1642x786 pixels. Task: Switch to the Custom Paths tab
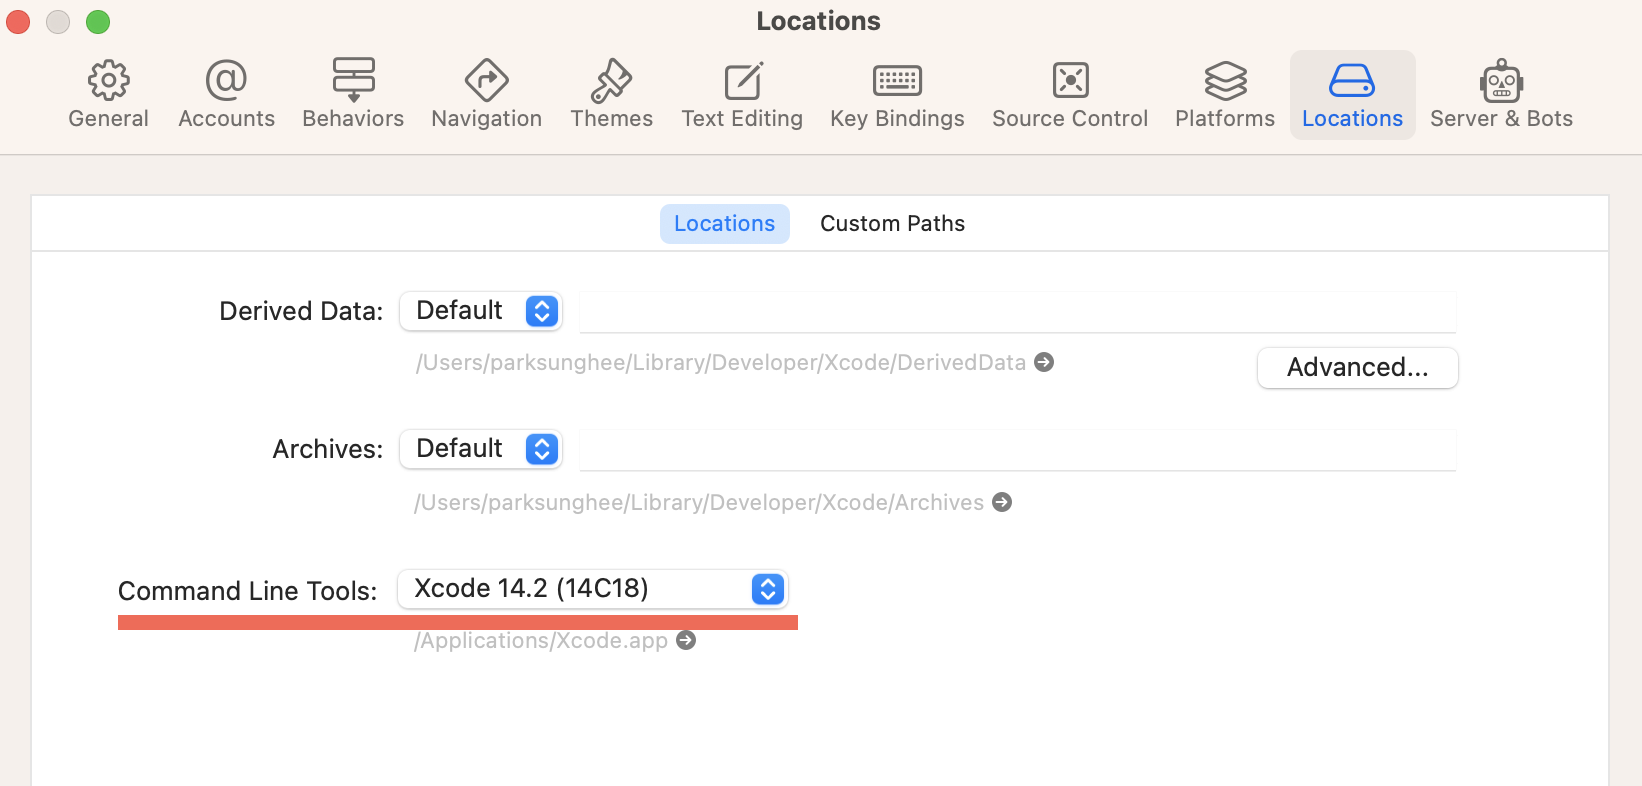pos(892,224)
